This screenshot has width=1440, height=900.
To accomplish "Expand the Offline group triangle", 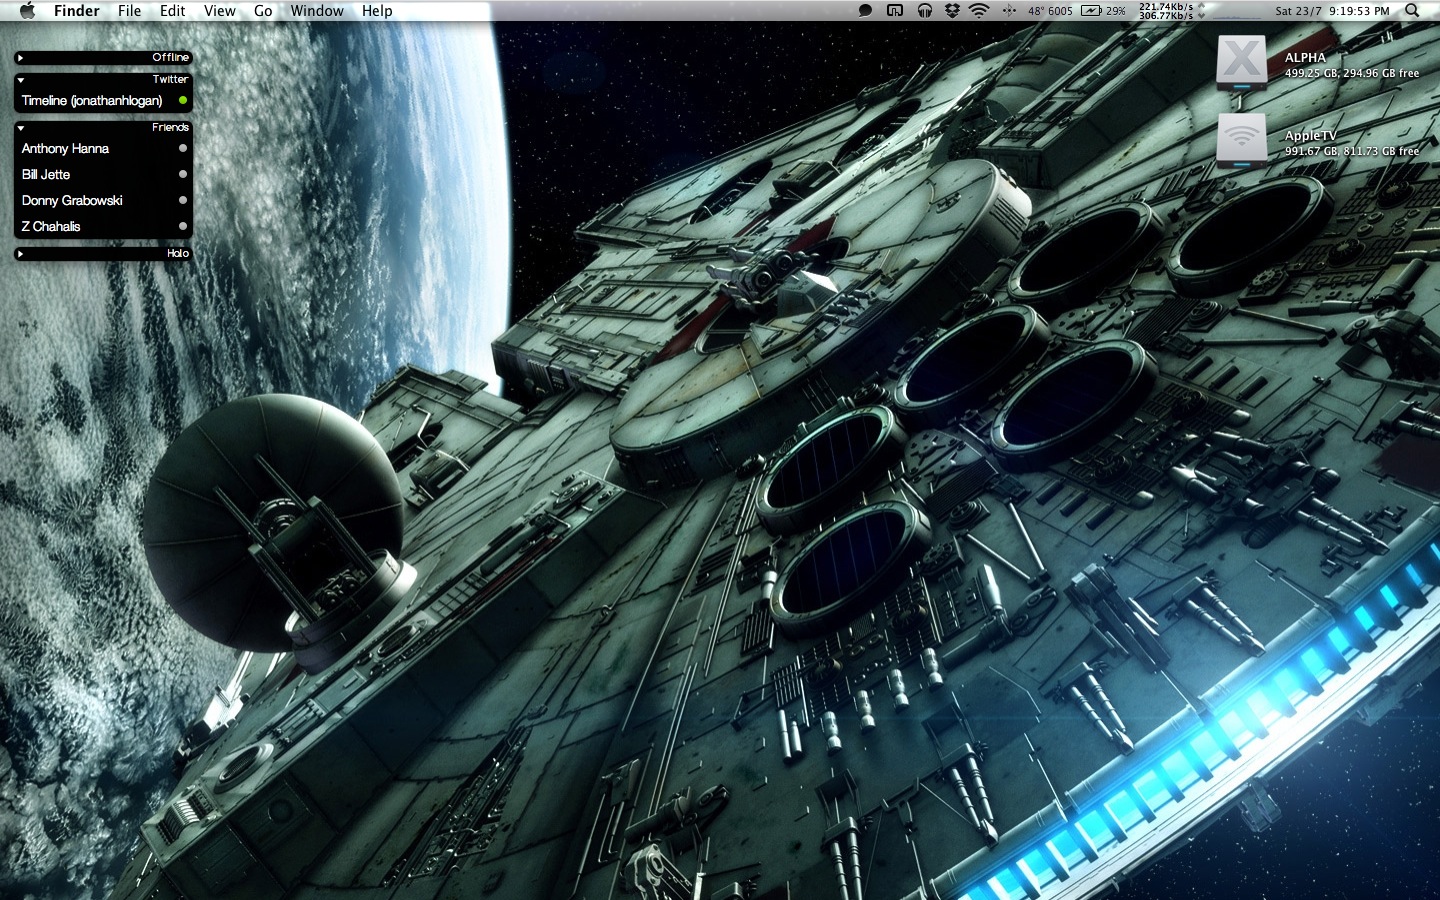I will click(x=20, y=58).
